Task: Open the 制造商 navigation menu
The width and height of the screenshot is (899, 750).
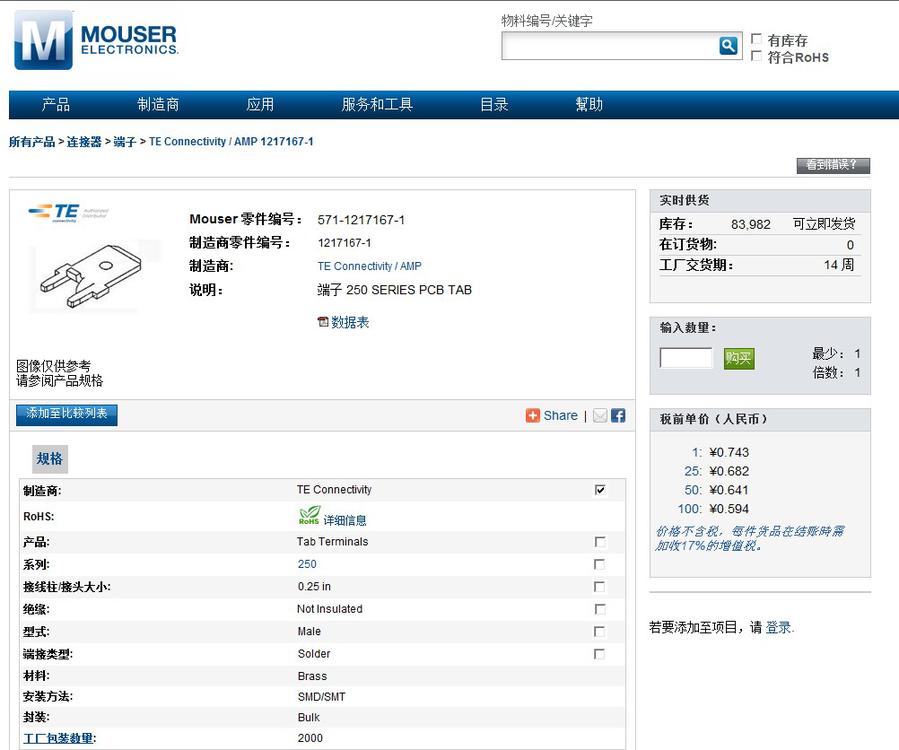Action: (158, 104)
